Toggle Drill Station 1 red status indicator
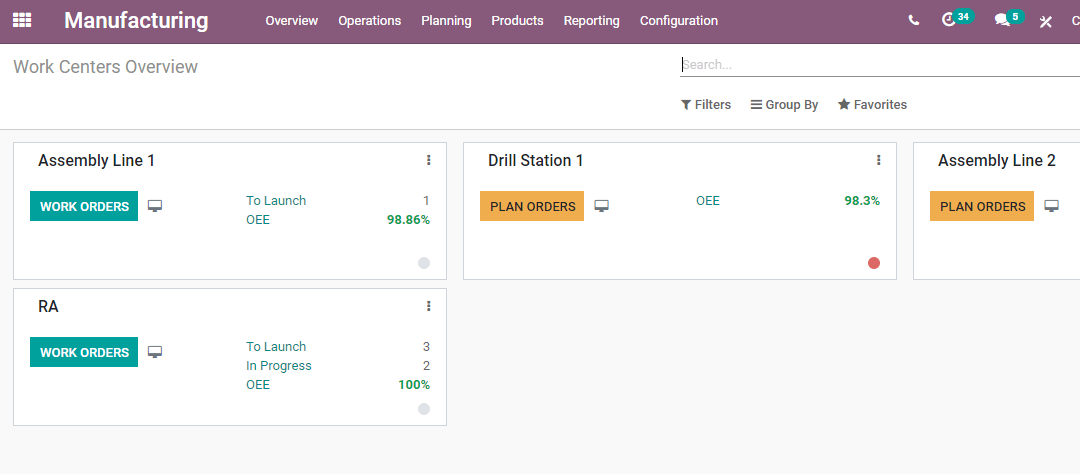This screenshot has width=1080, height=474. click(874, 263)
